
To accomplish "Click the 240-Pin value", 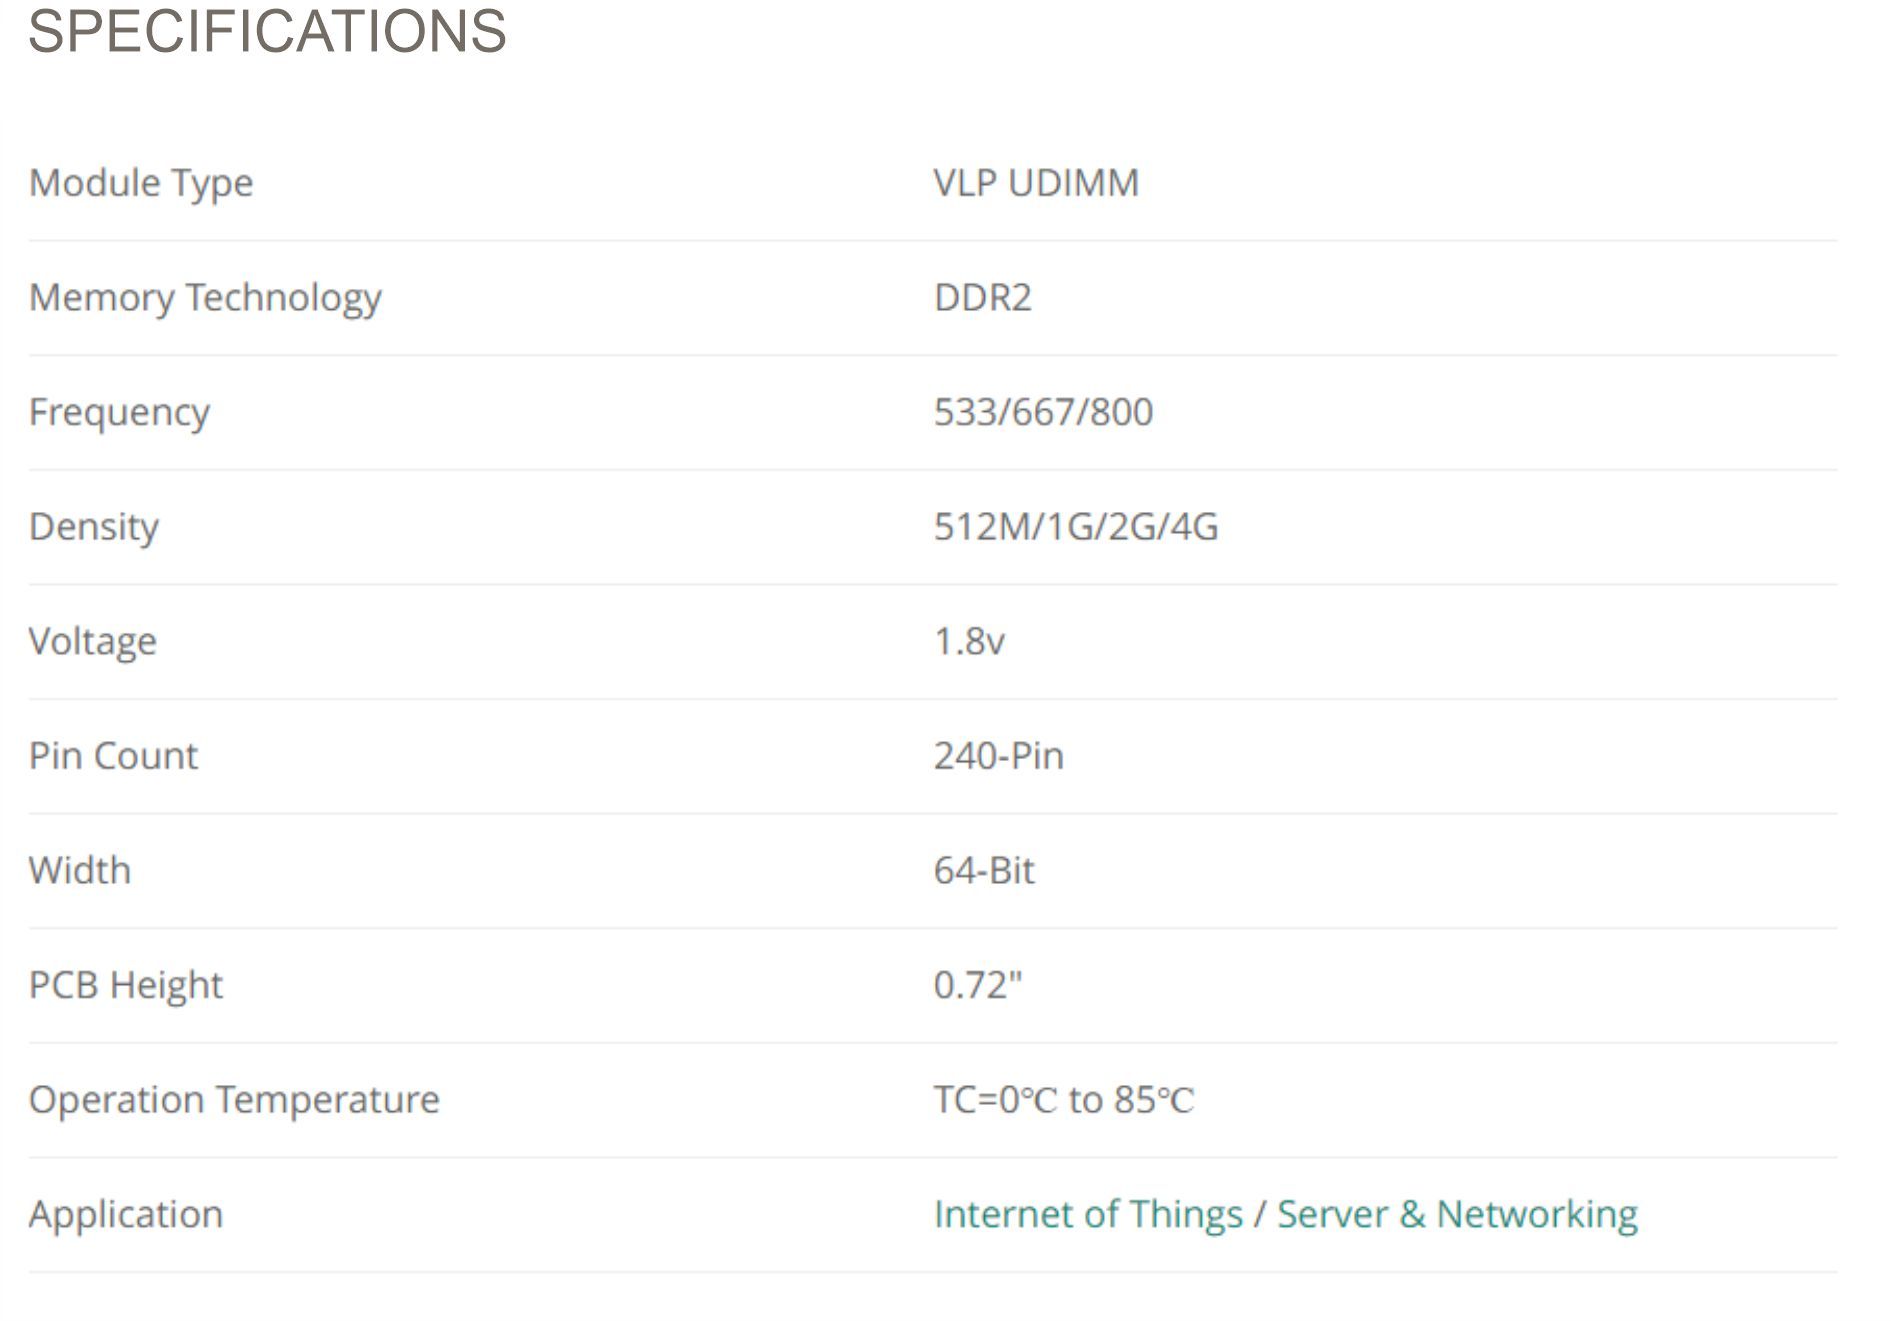I will point(999,756).
